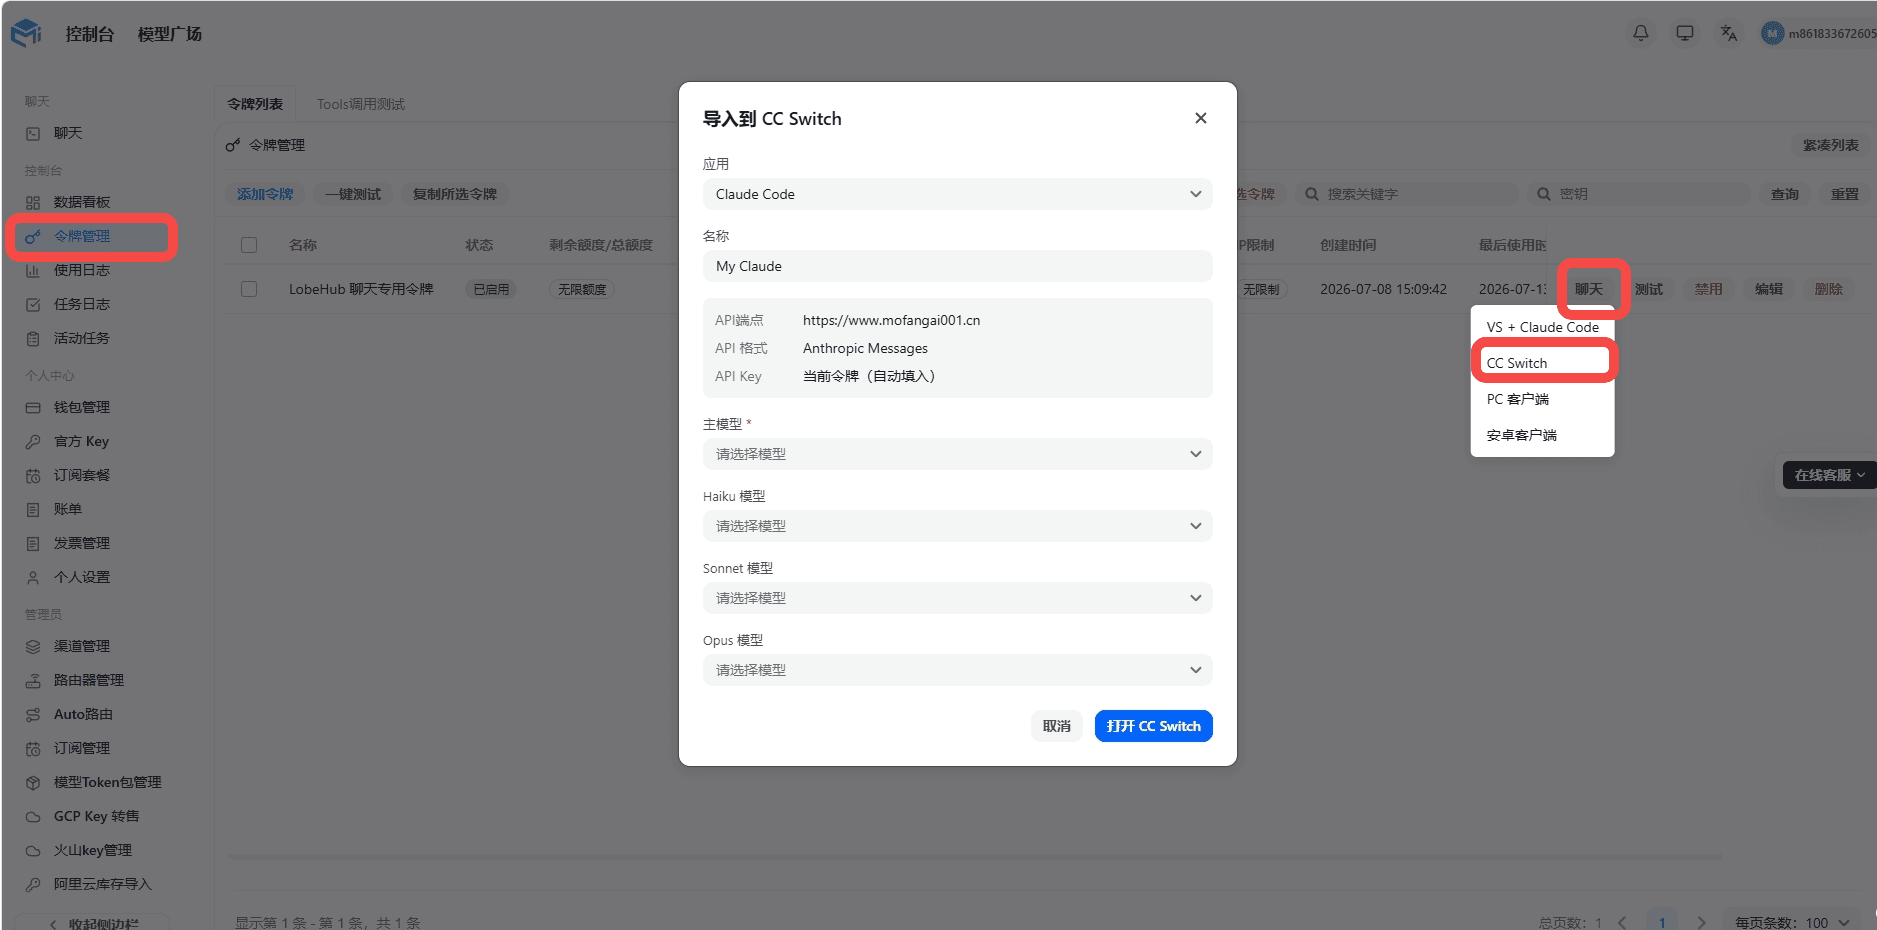Open 模型广场 in top navigation

click(169, 34)
